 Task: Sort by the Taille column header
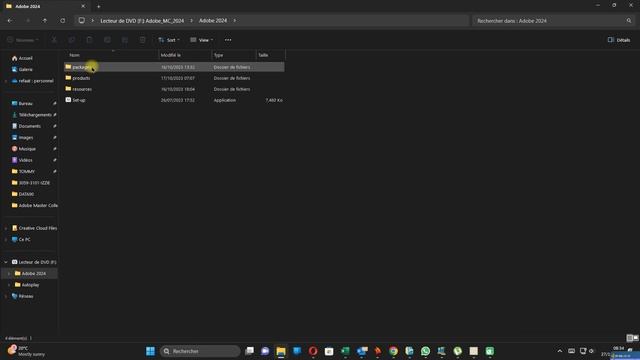coord(271,55)
